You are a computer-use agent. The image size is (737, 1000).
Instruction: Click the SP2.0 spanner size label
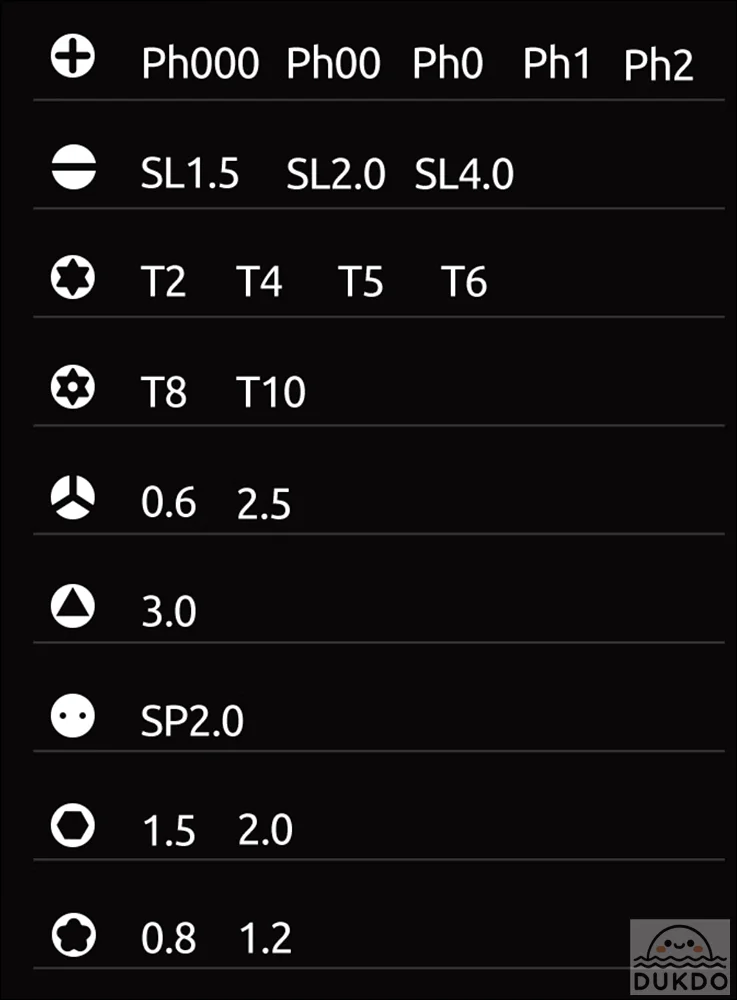click(192, 721)
